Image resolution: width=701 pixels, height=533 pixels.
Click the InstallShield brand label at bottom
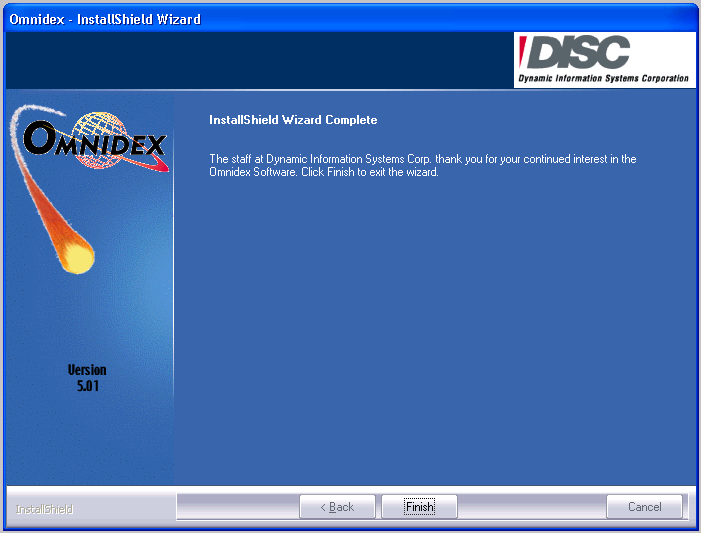(x=44, y=509)
